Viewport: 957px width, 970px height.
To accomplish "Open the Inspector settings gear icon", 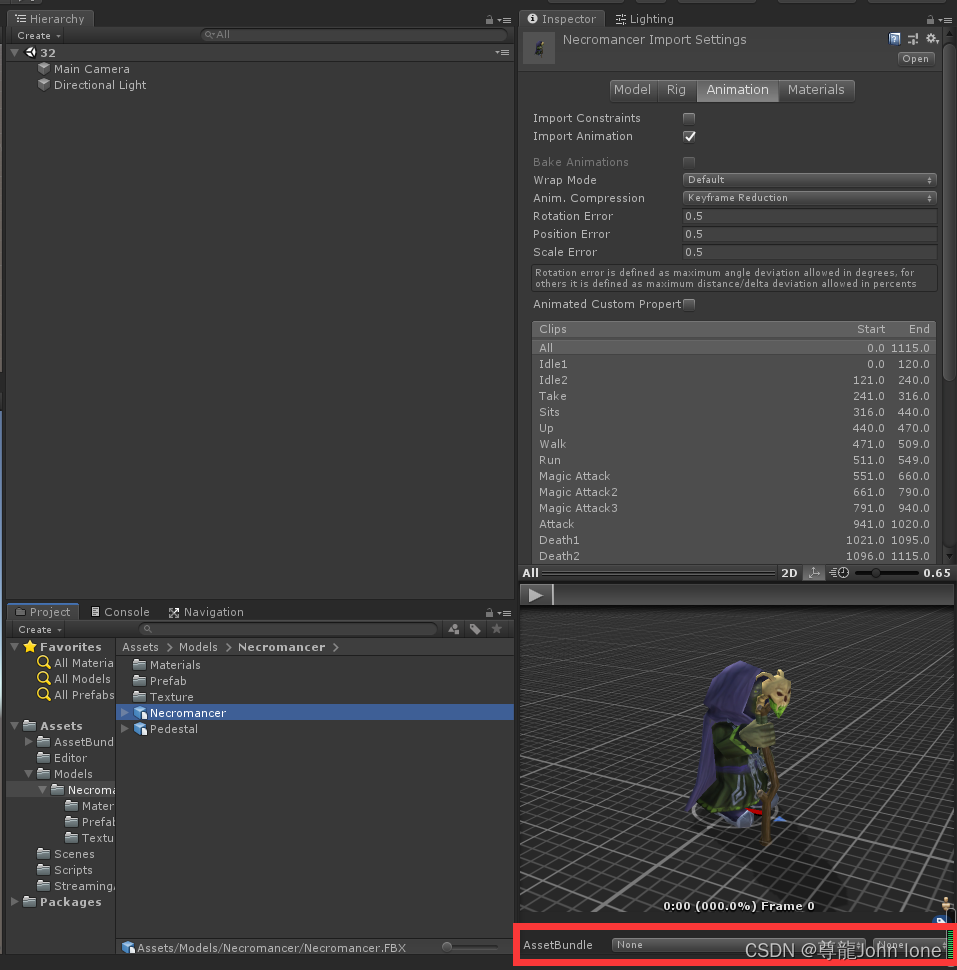I will pyautogui.click(x=930, y=38).
